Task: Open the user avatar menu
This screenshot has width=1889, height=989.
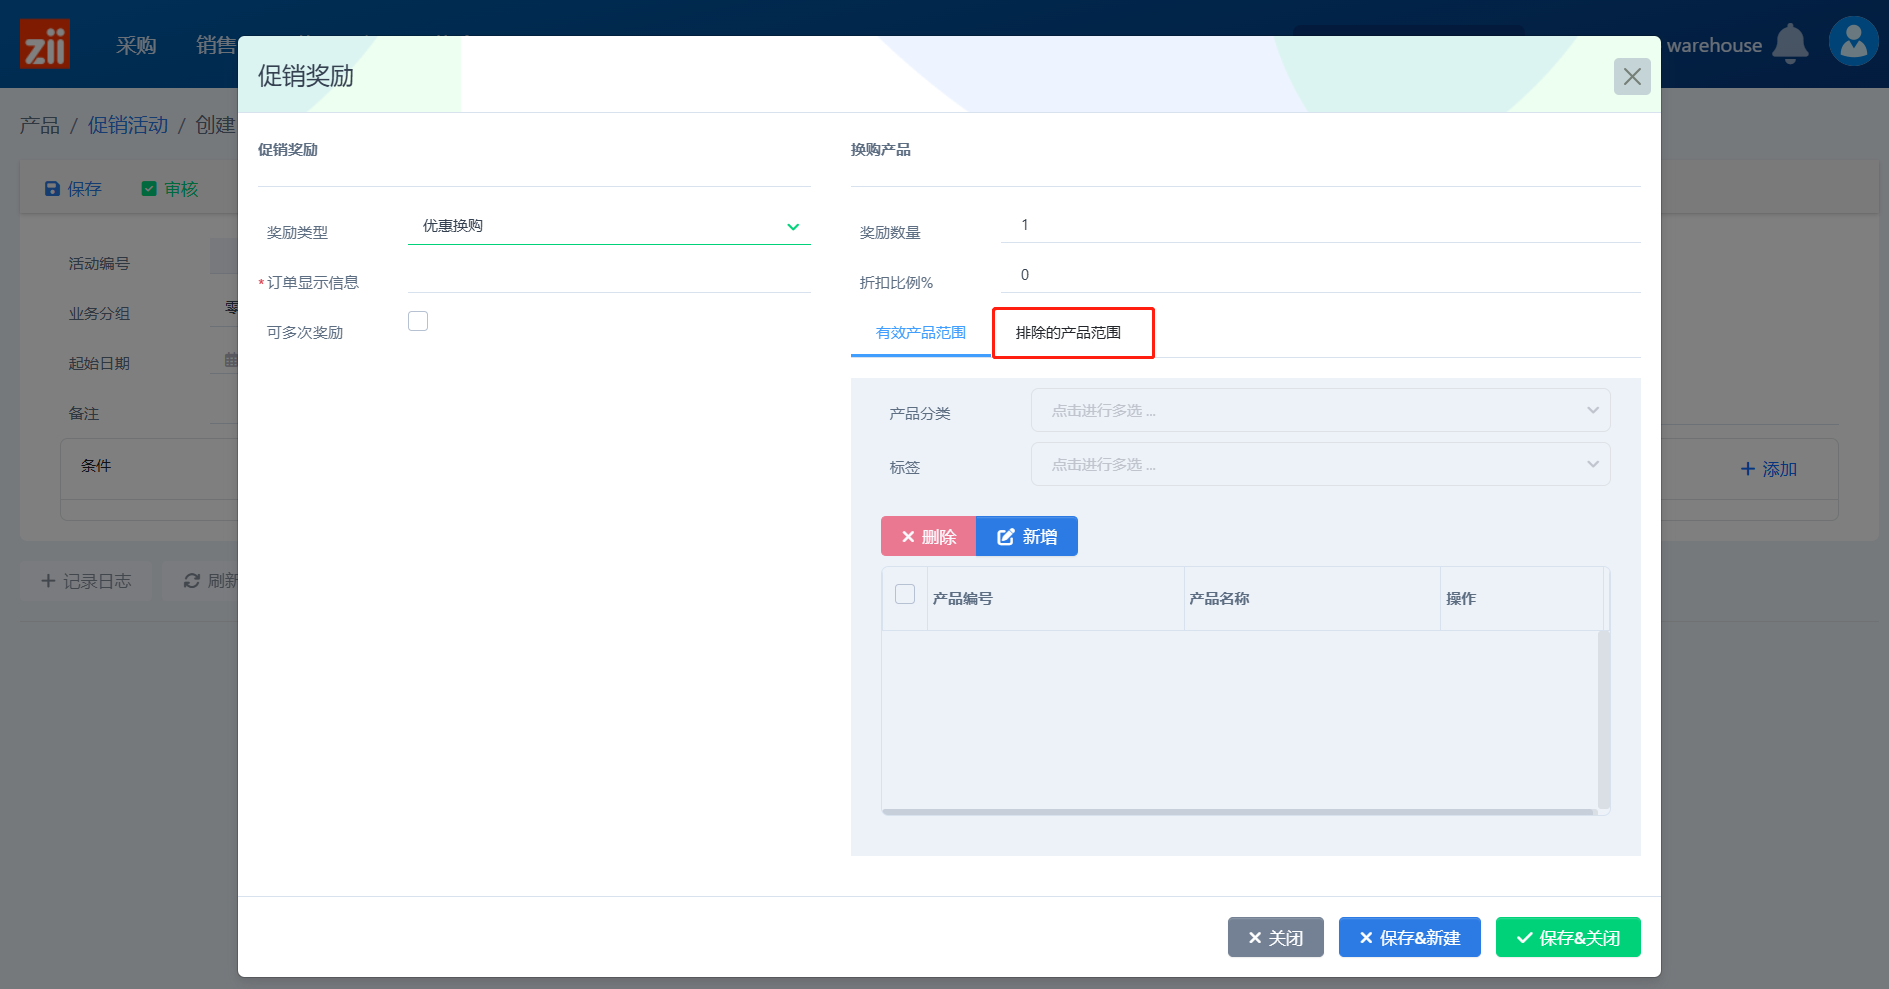Action: (x=1853, y=42)
